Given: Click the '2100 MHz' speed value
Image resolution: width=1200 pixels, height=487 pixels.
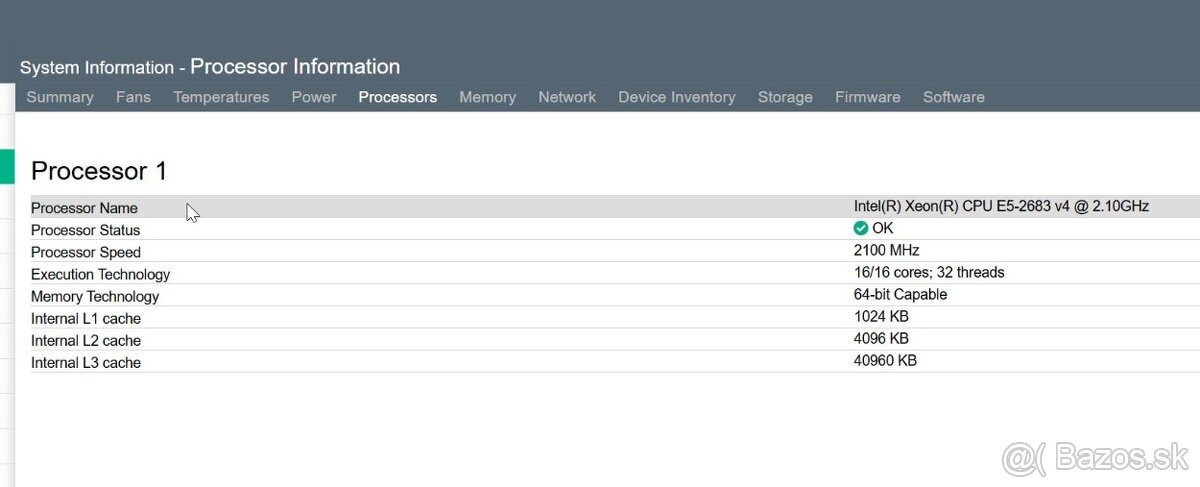Looking at the screenshot, I should 886,250.
